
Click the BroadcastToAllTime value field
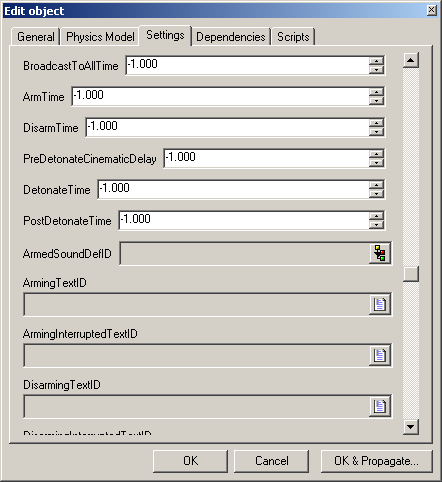point(247,65)
